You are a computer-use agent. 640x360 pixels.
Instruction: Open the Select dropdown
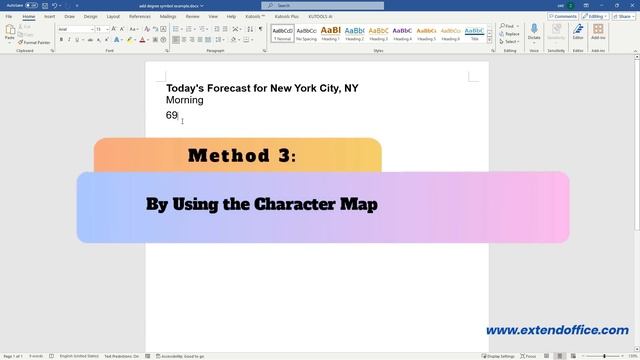pyautogui.click(x=509, y=42)
